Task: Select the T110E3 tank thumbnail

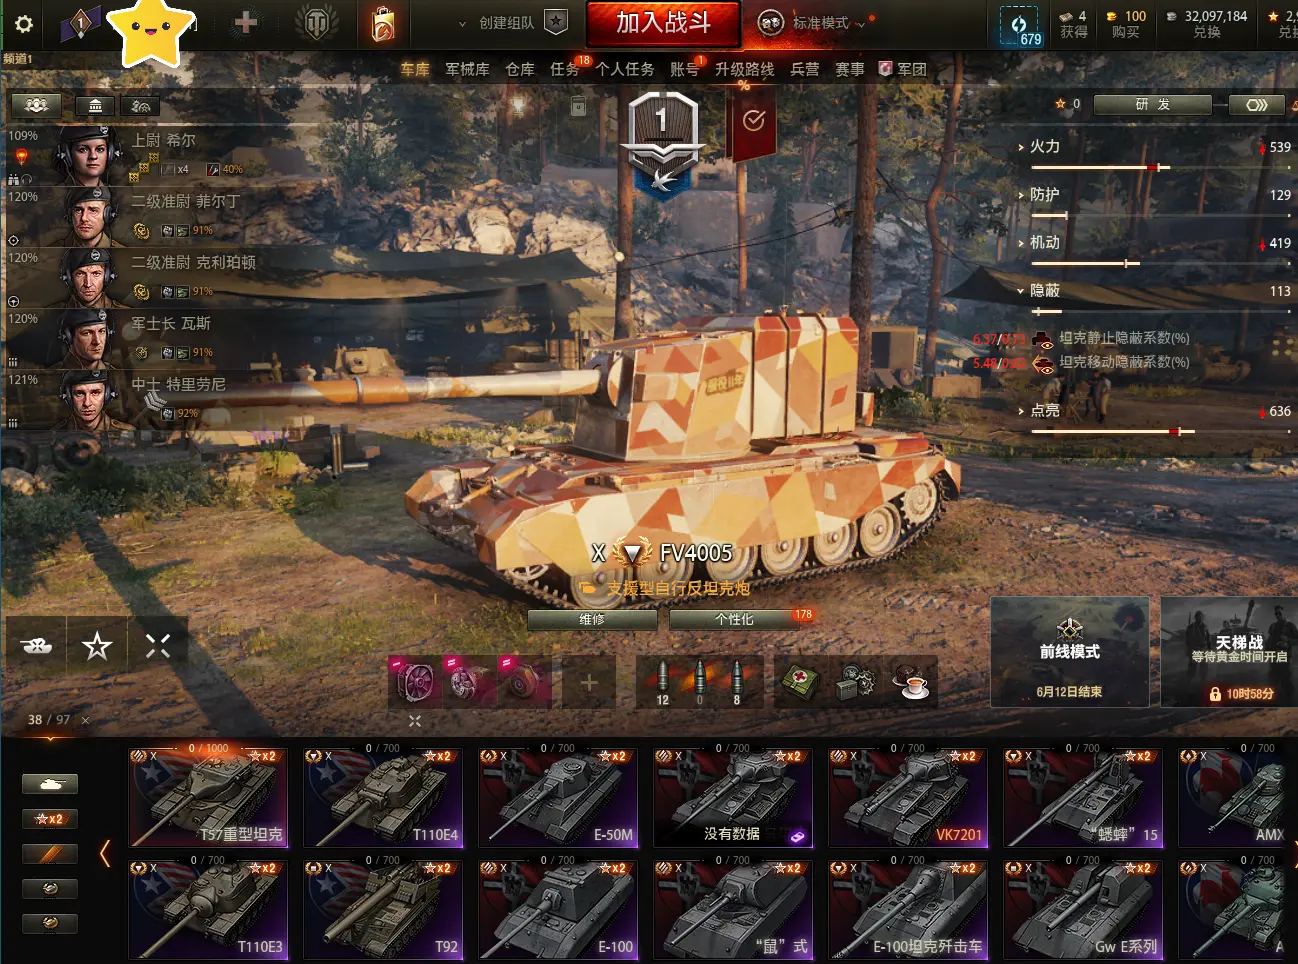Action: pyautogui.click(x=209, y=909)
